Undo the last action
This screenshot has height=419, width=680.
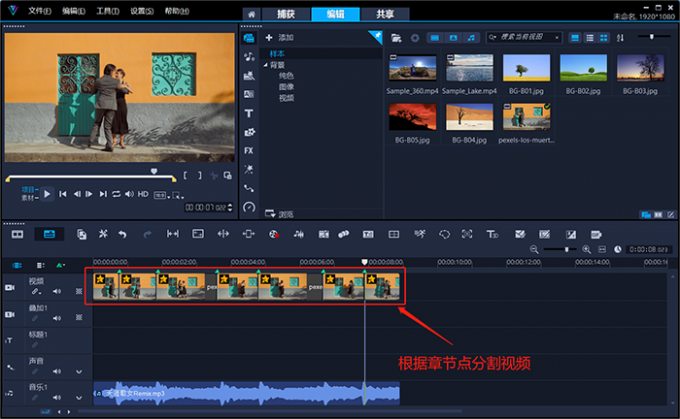point(123,234)
